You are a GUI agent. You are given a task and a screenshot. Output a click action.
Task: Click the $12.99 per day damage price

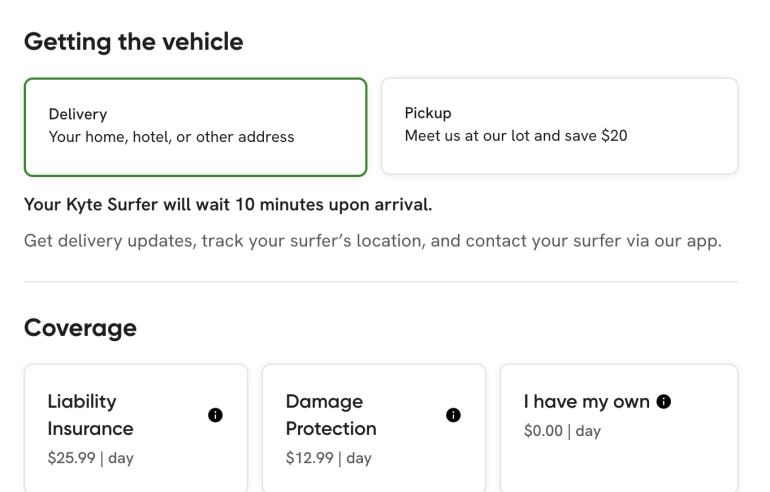[328, 458]
